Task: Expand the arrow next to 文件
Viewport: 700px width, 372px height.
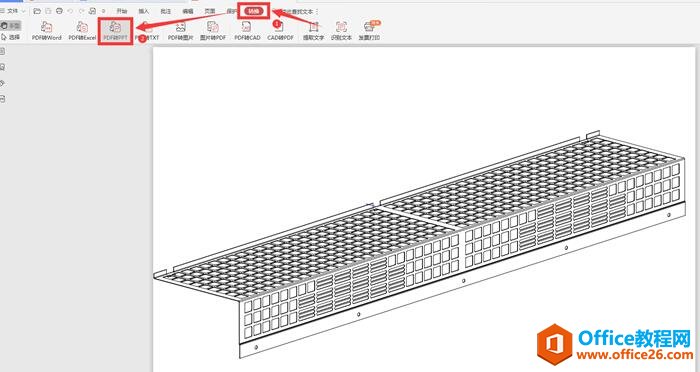Action: click(x=24, y=11)
